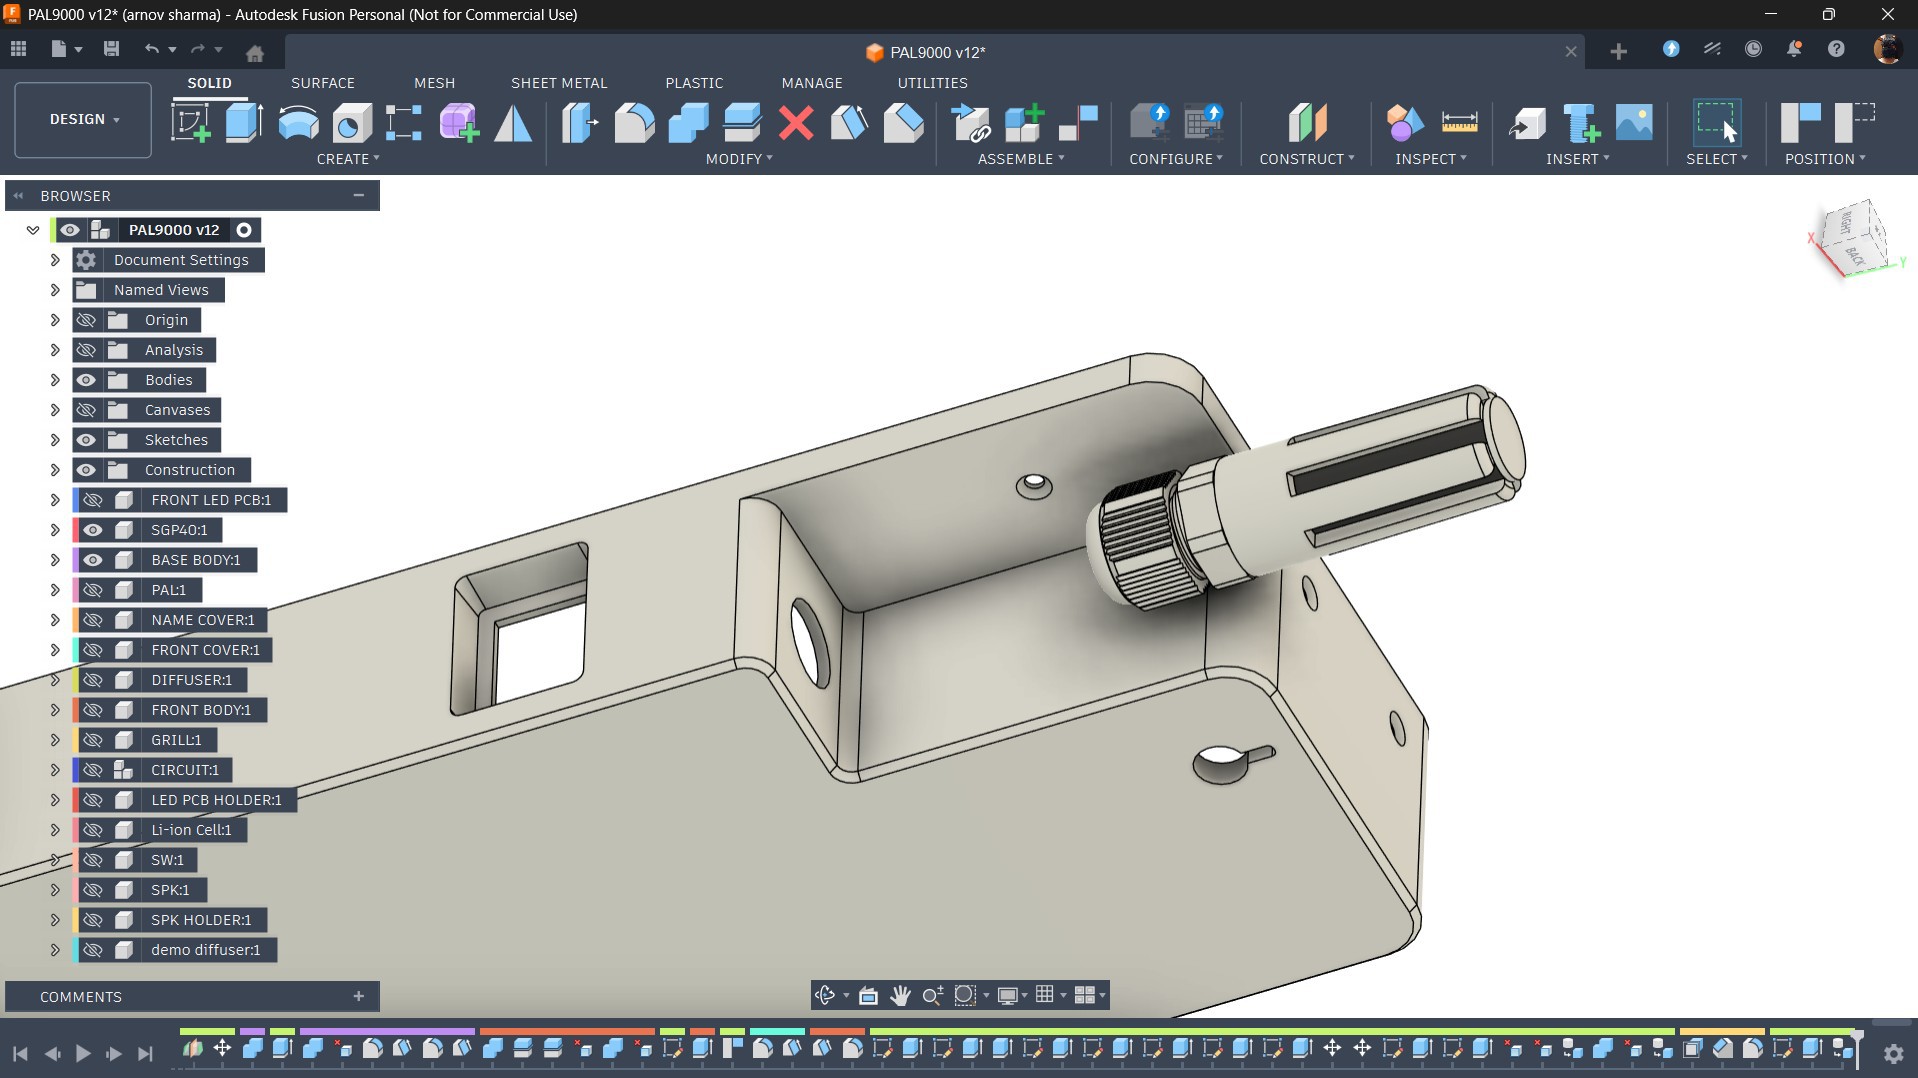Select the Revolve tool

tap(298, 123)
